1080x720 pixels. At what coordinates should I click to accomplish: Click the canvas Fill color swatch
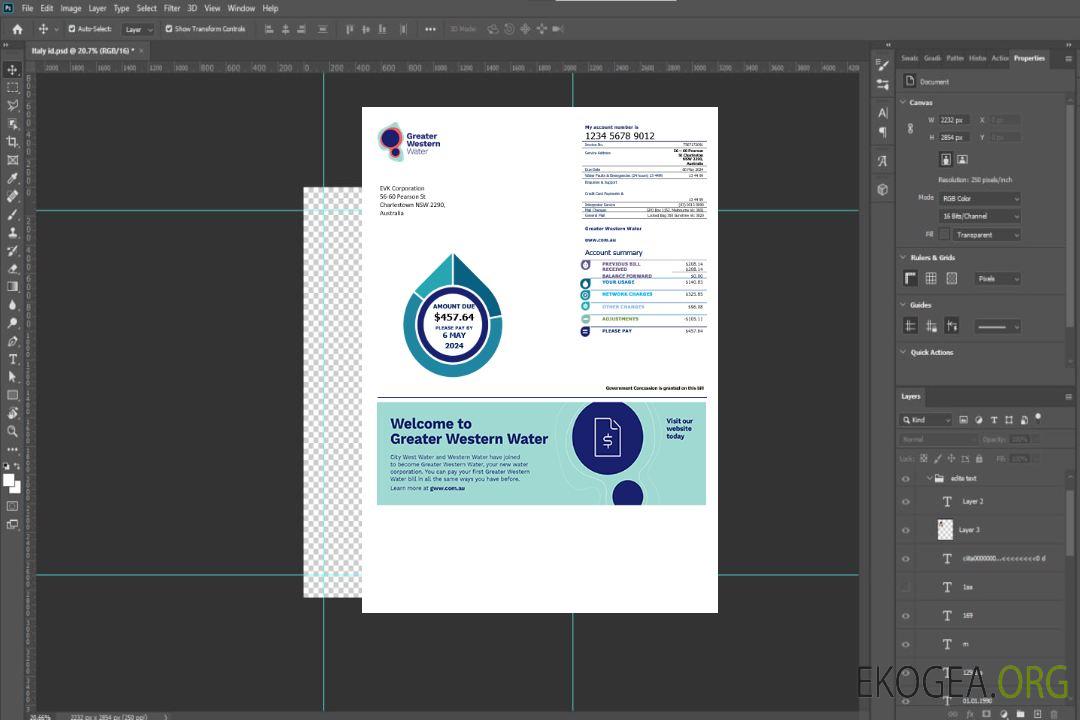[x=945, y=235]
